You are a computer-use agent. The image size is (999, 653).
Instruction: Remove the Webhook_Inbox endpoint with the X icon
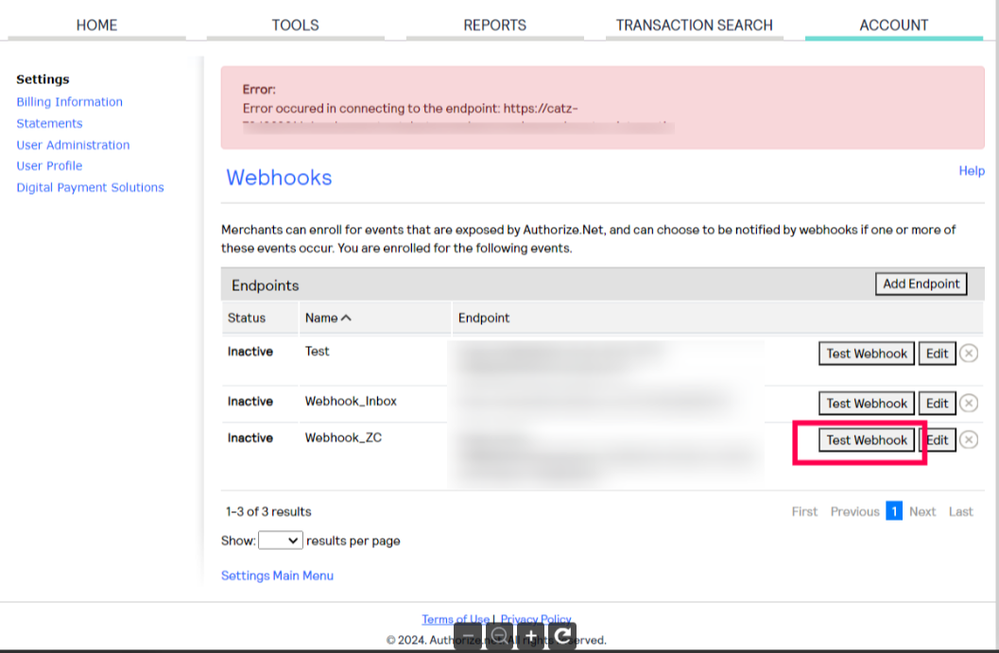pos(968,403)
